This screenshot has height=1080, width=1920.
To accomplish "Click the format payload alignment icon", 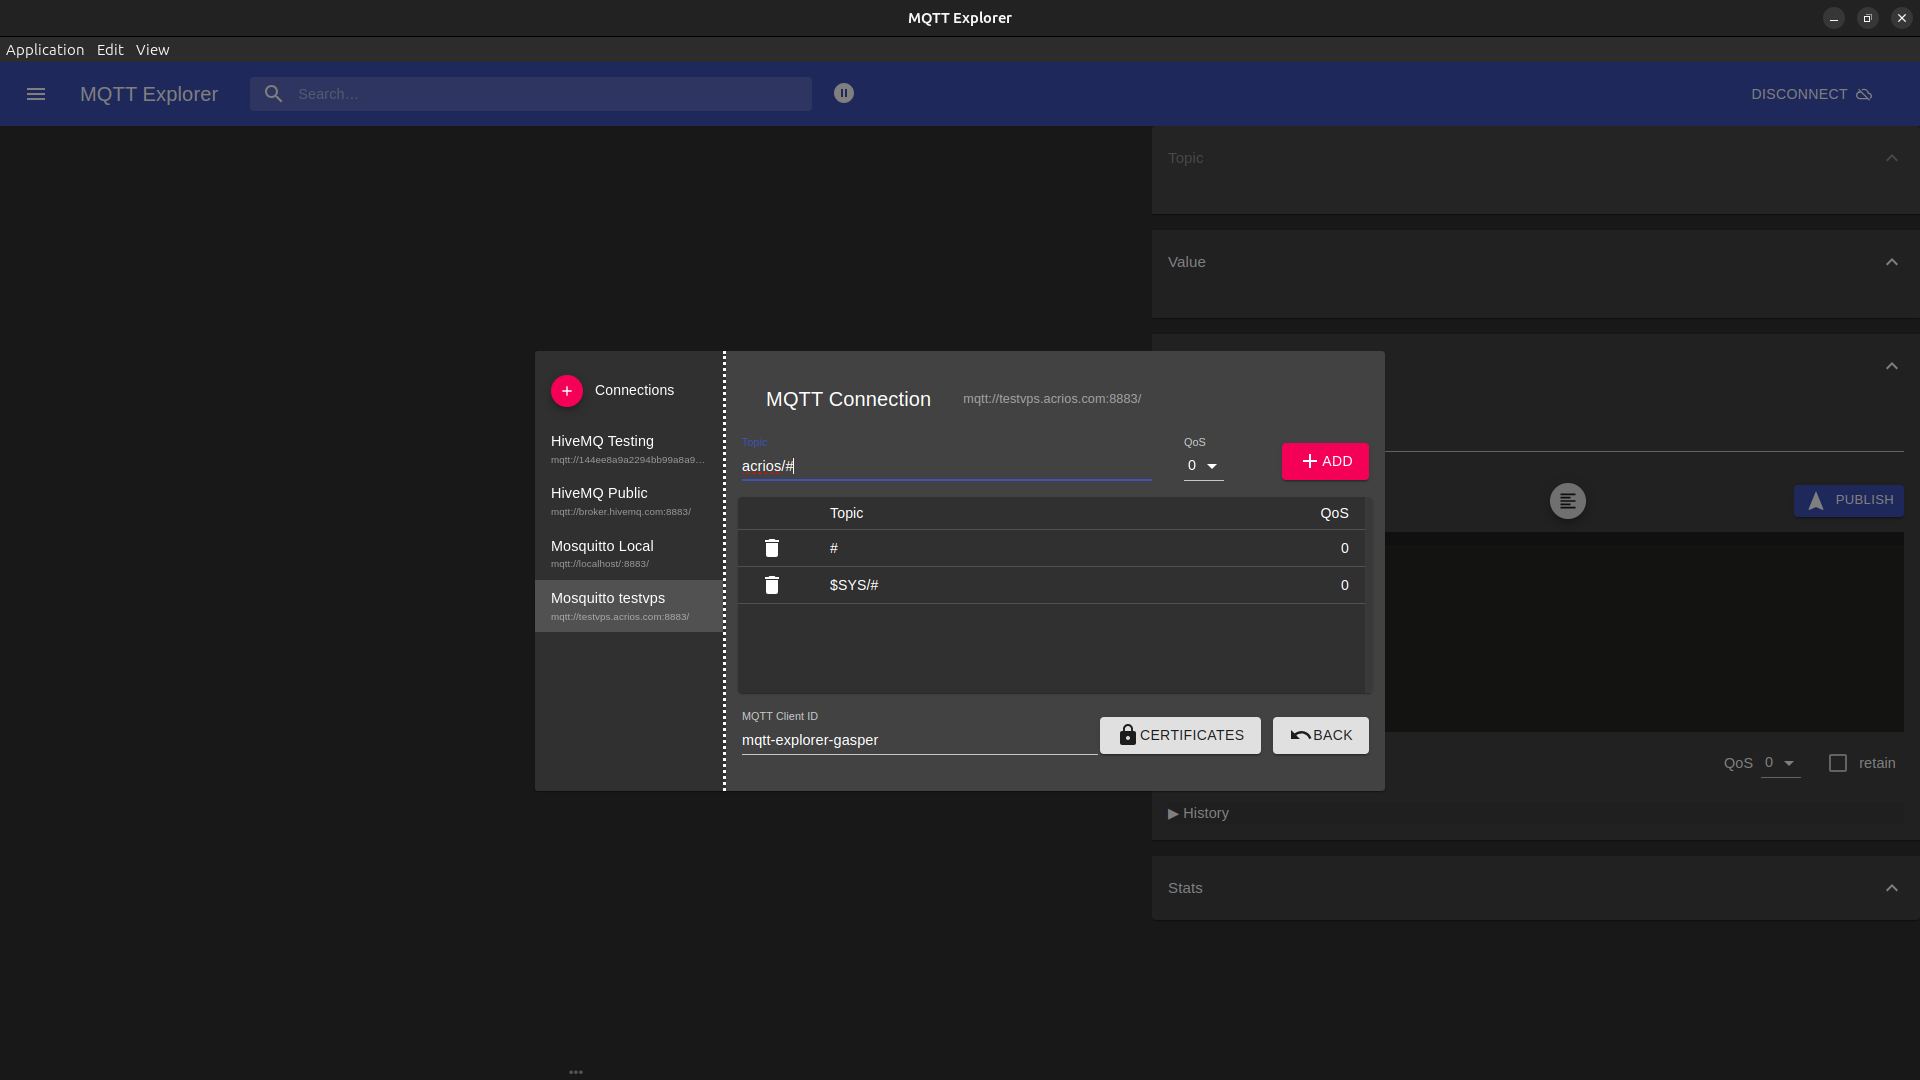I will point(1567,501).
